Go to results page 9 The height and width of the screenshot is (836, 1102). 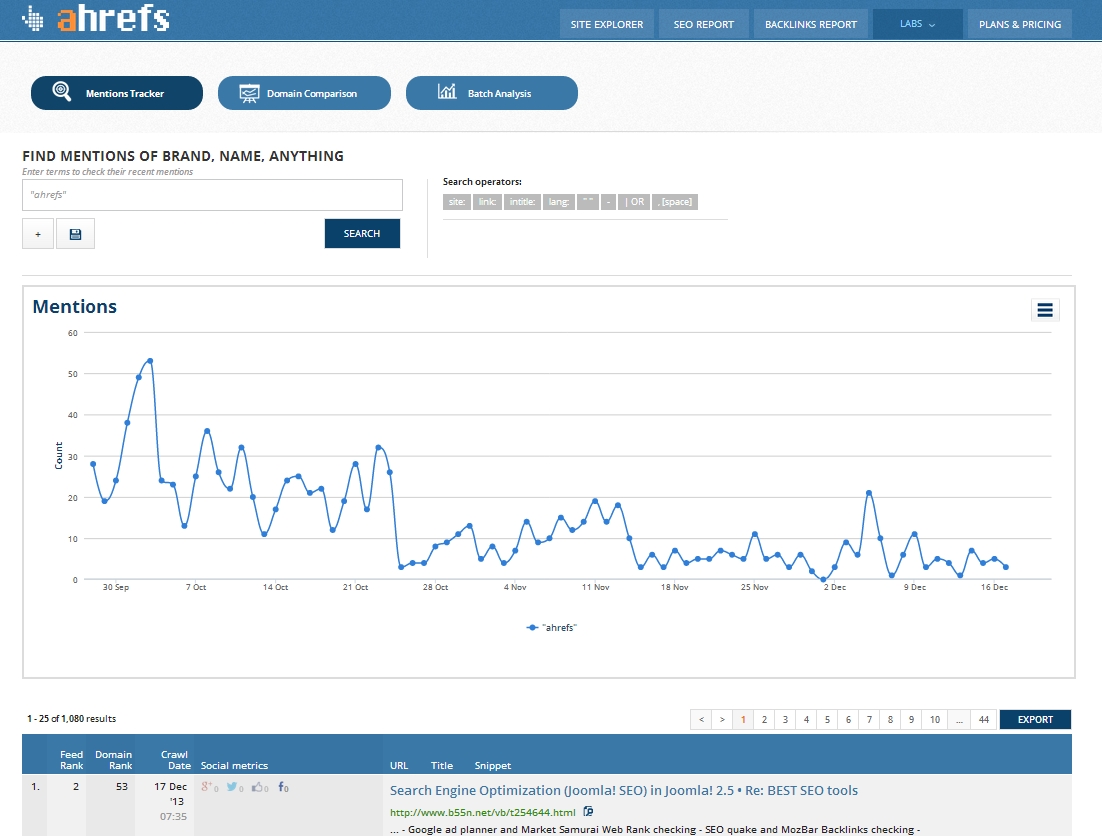[x=912, y=719]
